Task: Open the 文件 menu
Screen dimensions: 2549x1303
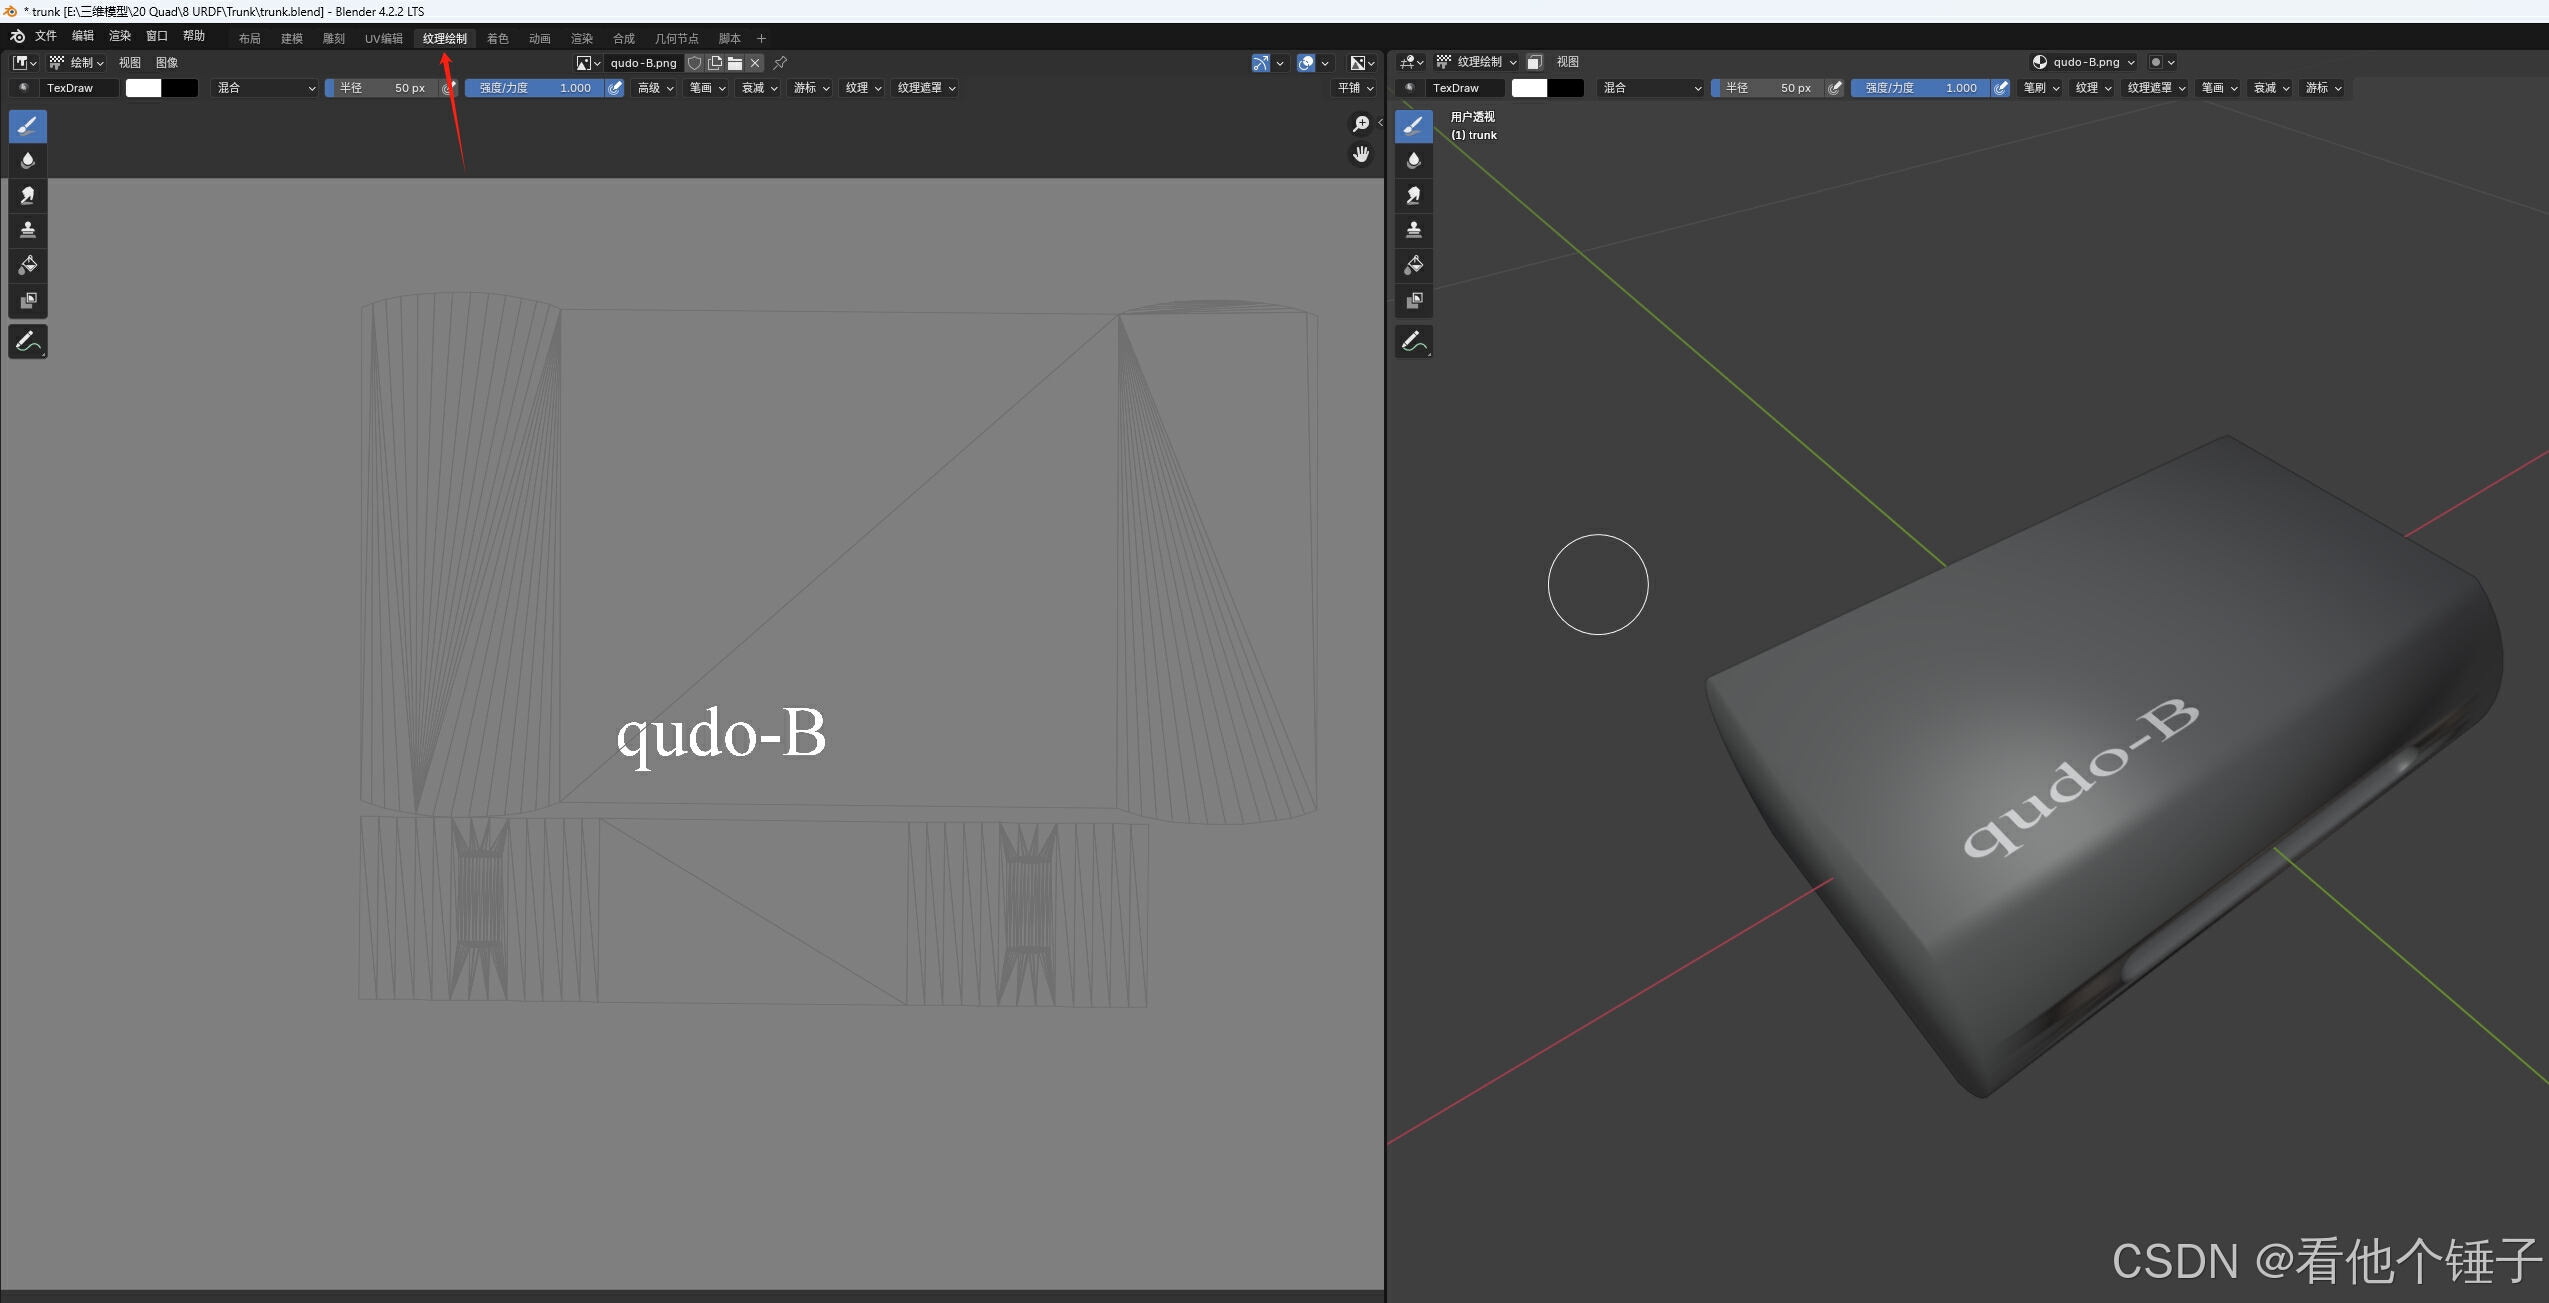Action: [x=46, y=36]
